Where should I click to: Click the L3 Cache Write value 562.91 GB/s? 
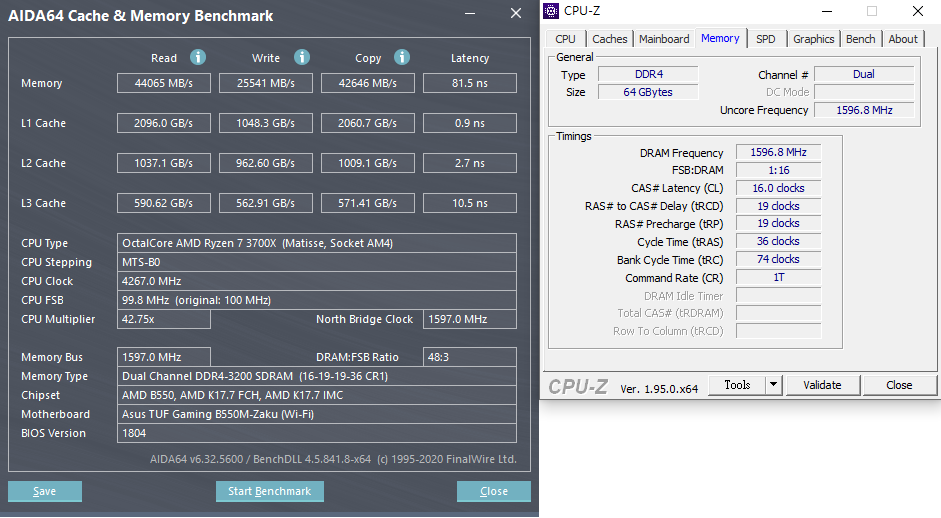[266, 203]
